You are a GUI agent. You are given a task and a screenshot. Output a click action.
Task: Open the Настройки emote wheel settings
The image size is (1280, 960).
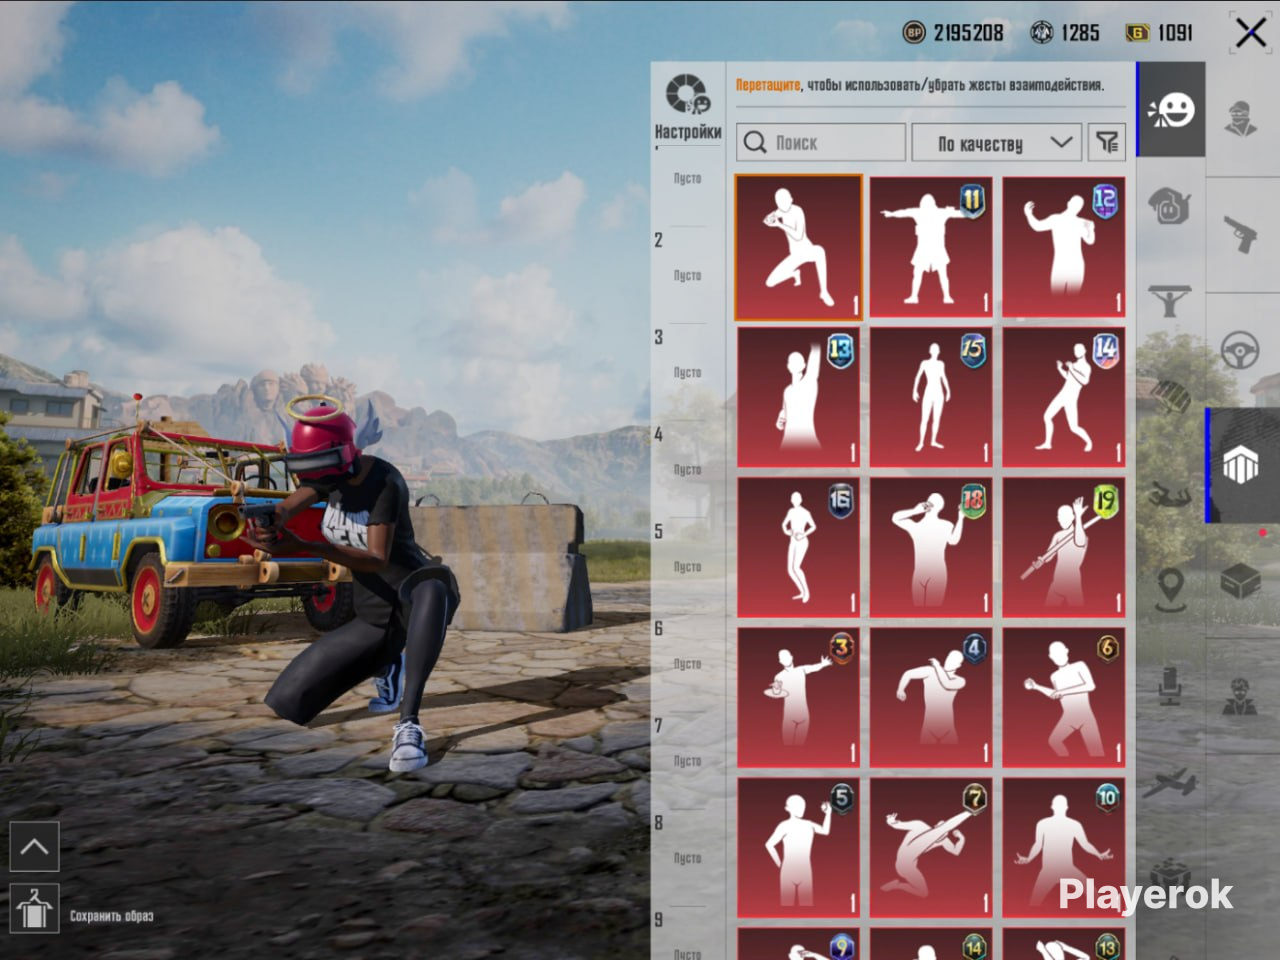[688, 106]
